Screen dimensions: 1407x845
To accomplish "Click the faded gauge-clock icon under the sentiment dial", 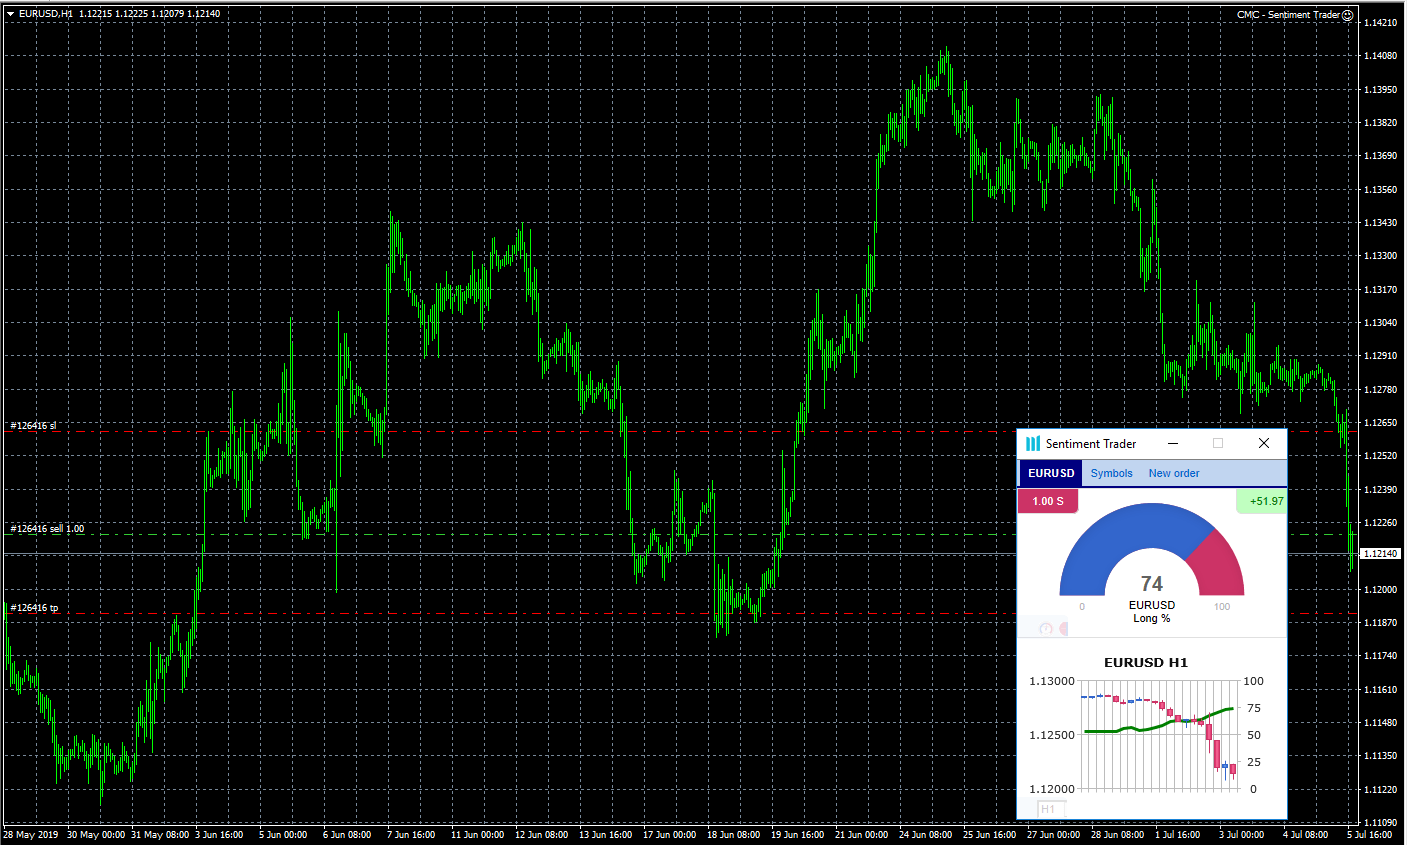I will 1046,629.
